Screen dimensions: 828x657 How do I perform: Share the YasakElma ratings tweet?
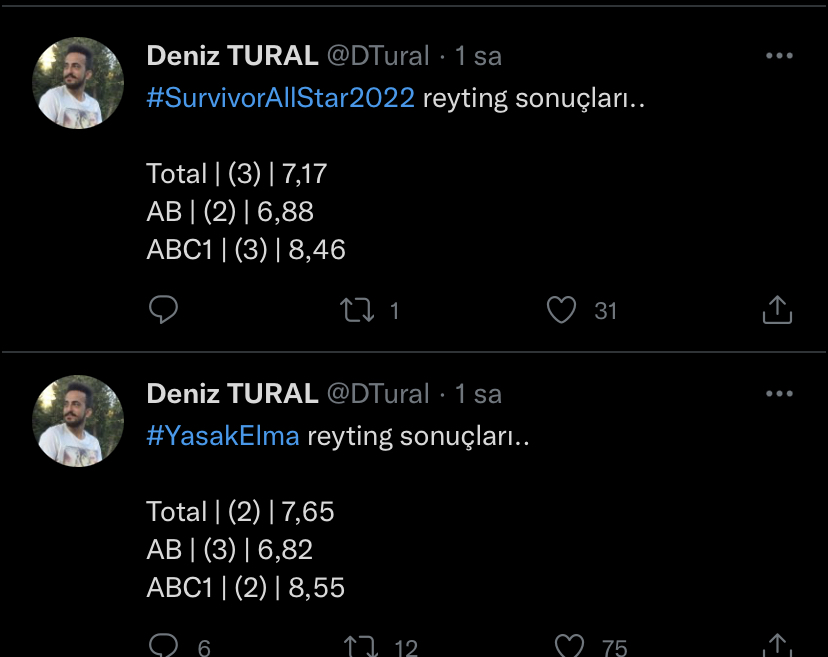point(777,646)
